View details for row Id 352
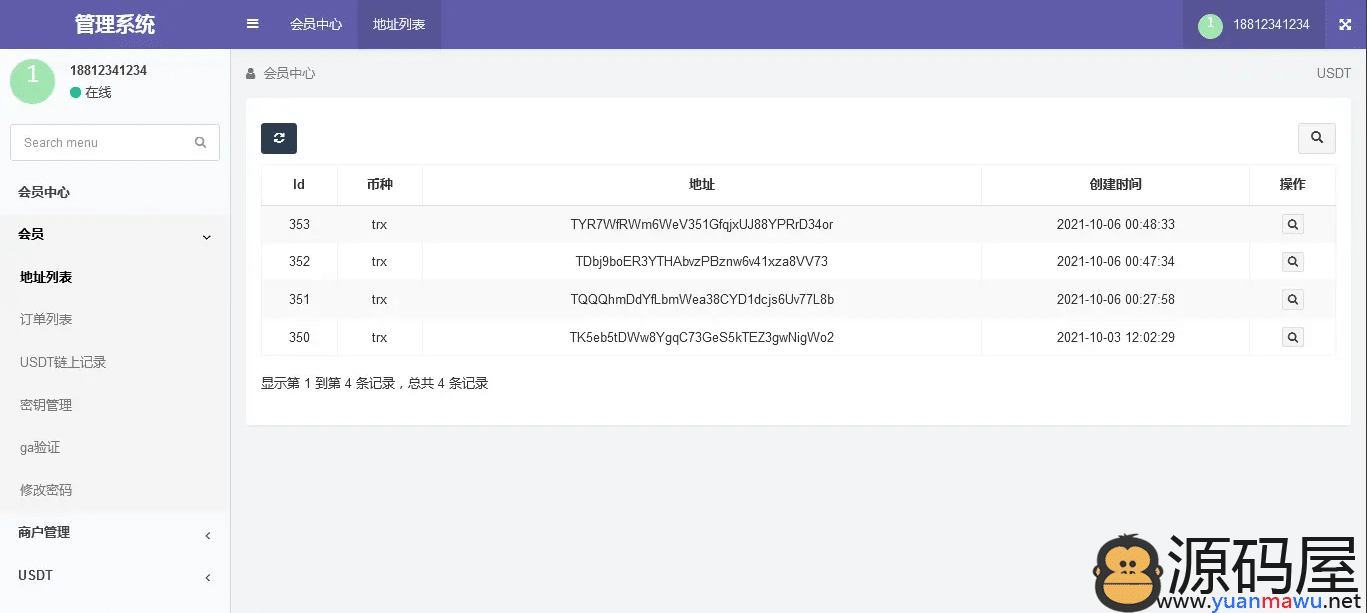1367x613 pixels. (1293, 262)
